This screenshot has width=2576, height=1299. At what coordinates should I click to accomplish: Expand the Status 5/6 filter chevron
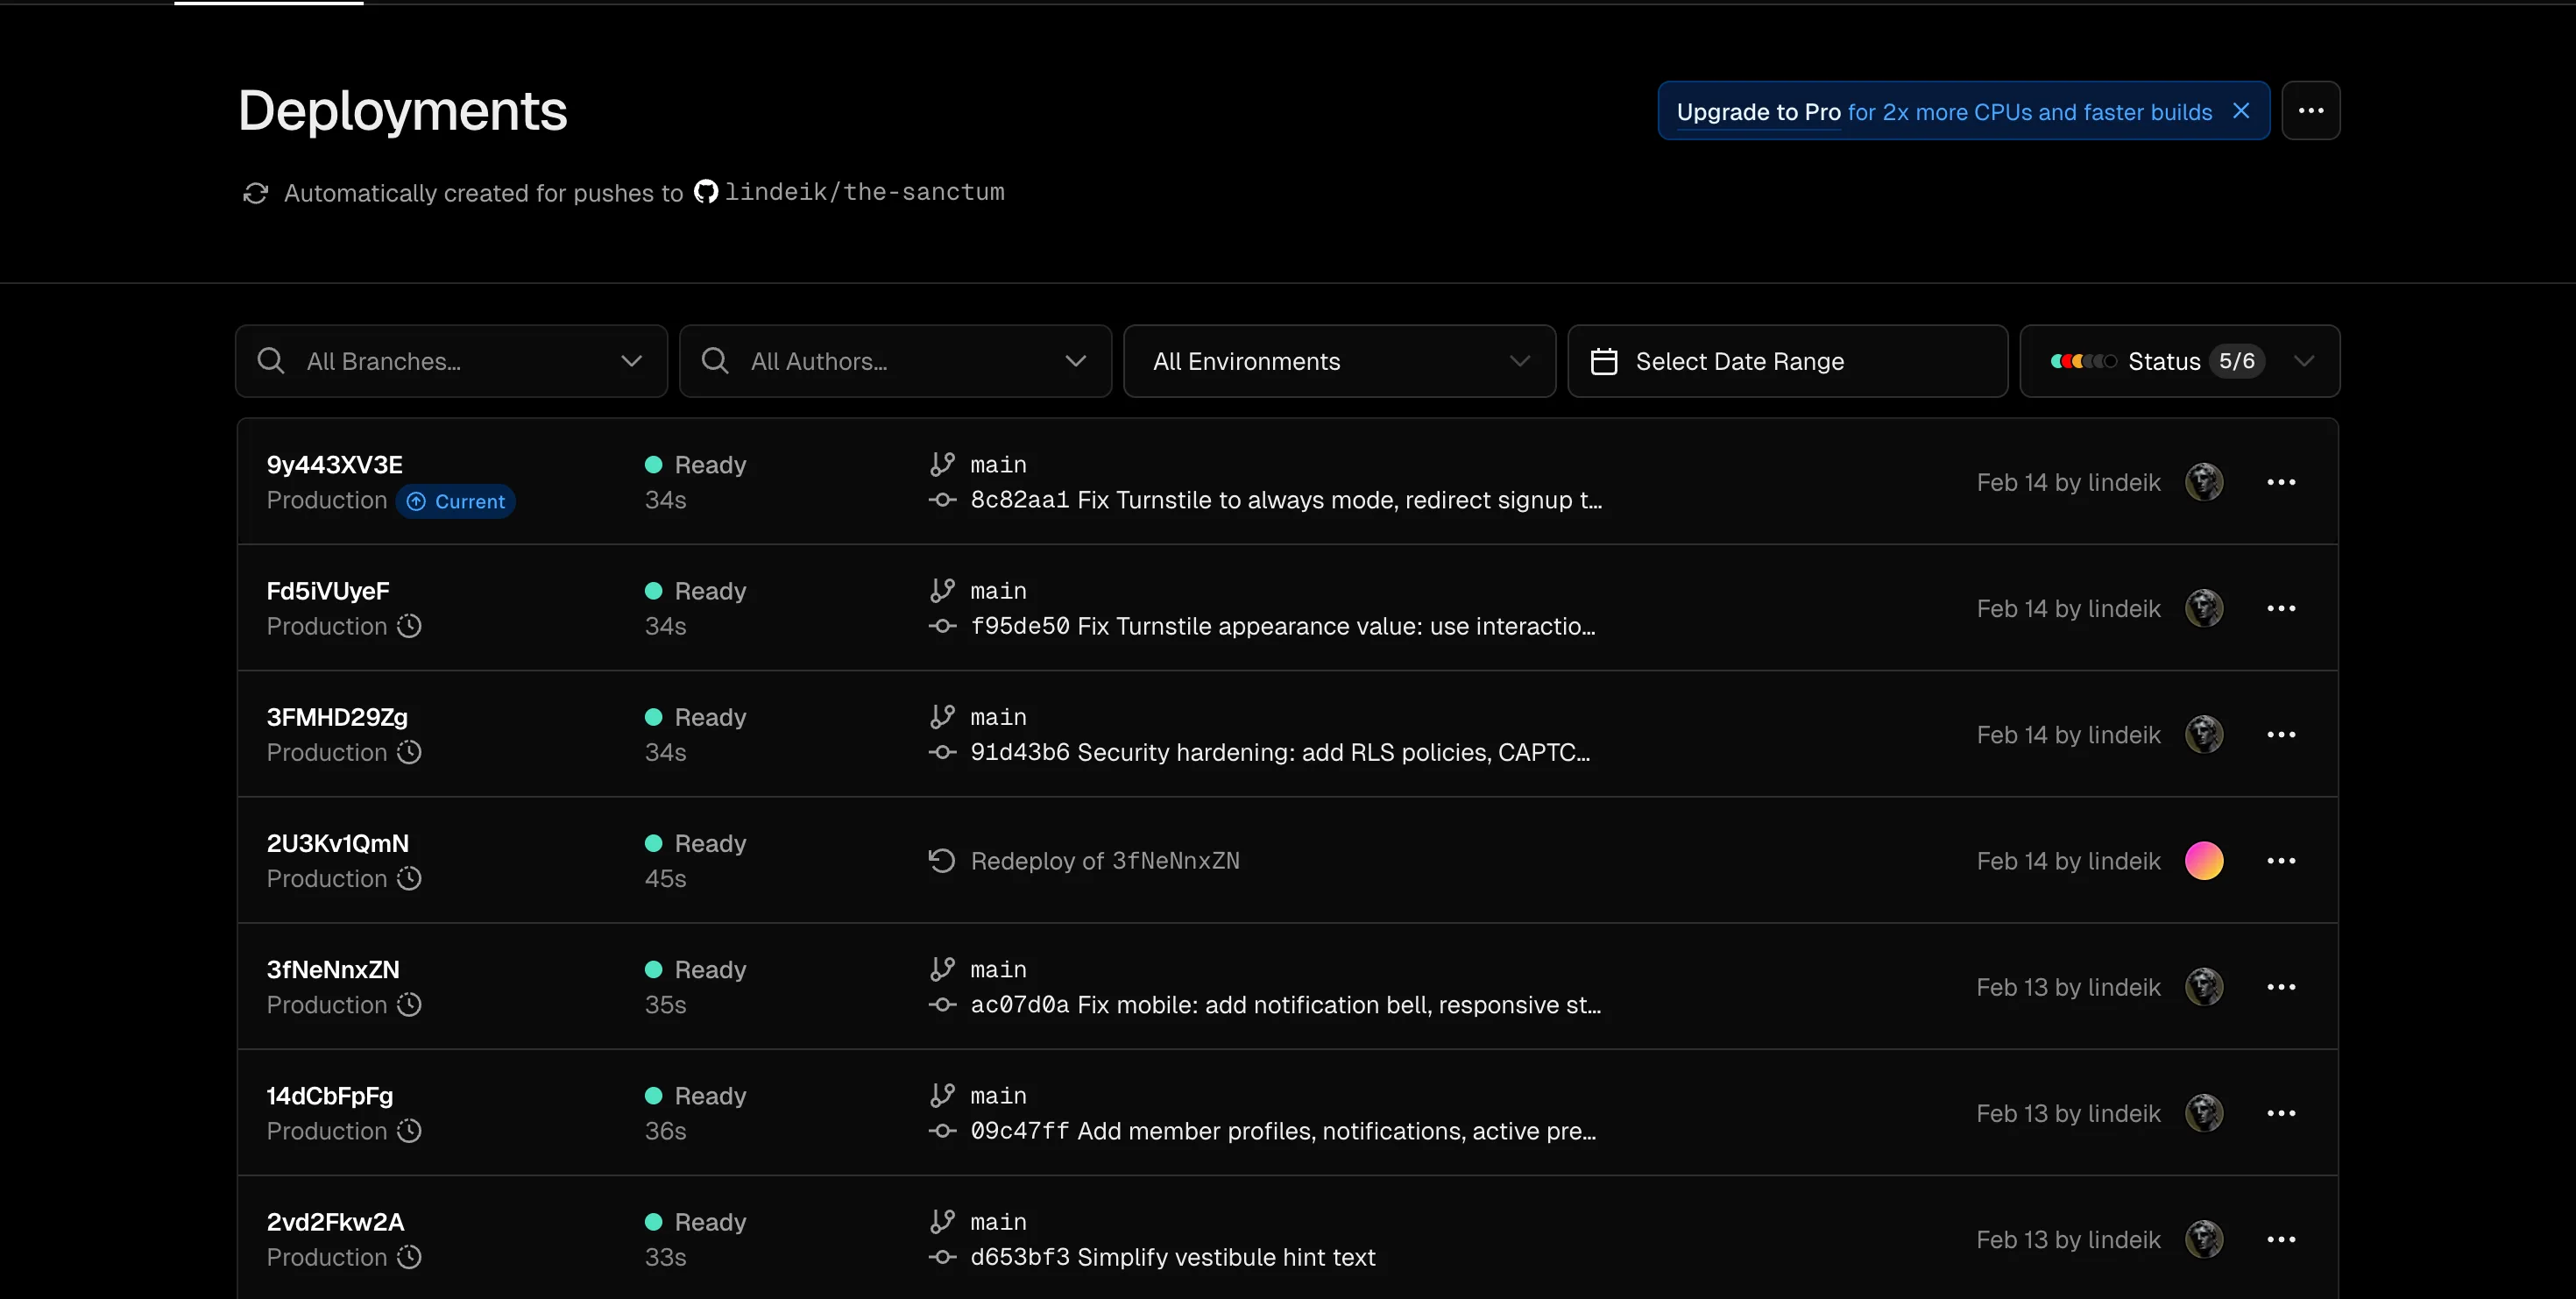pyautogui.click(x=2305, y=361)
